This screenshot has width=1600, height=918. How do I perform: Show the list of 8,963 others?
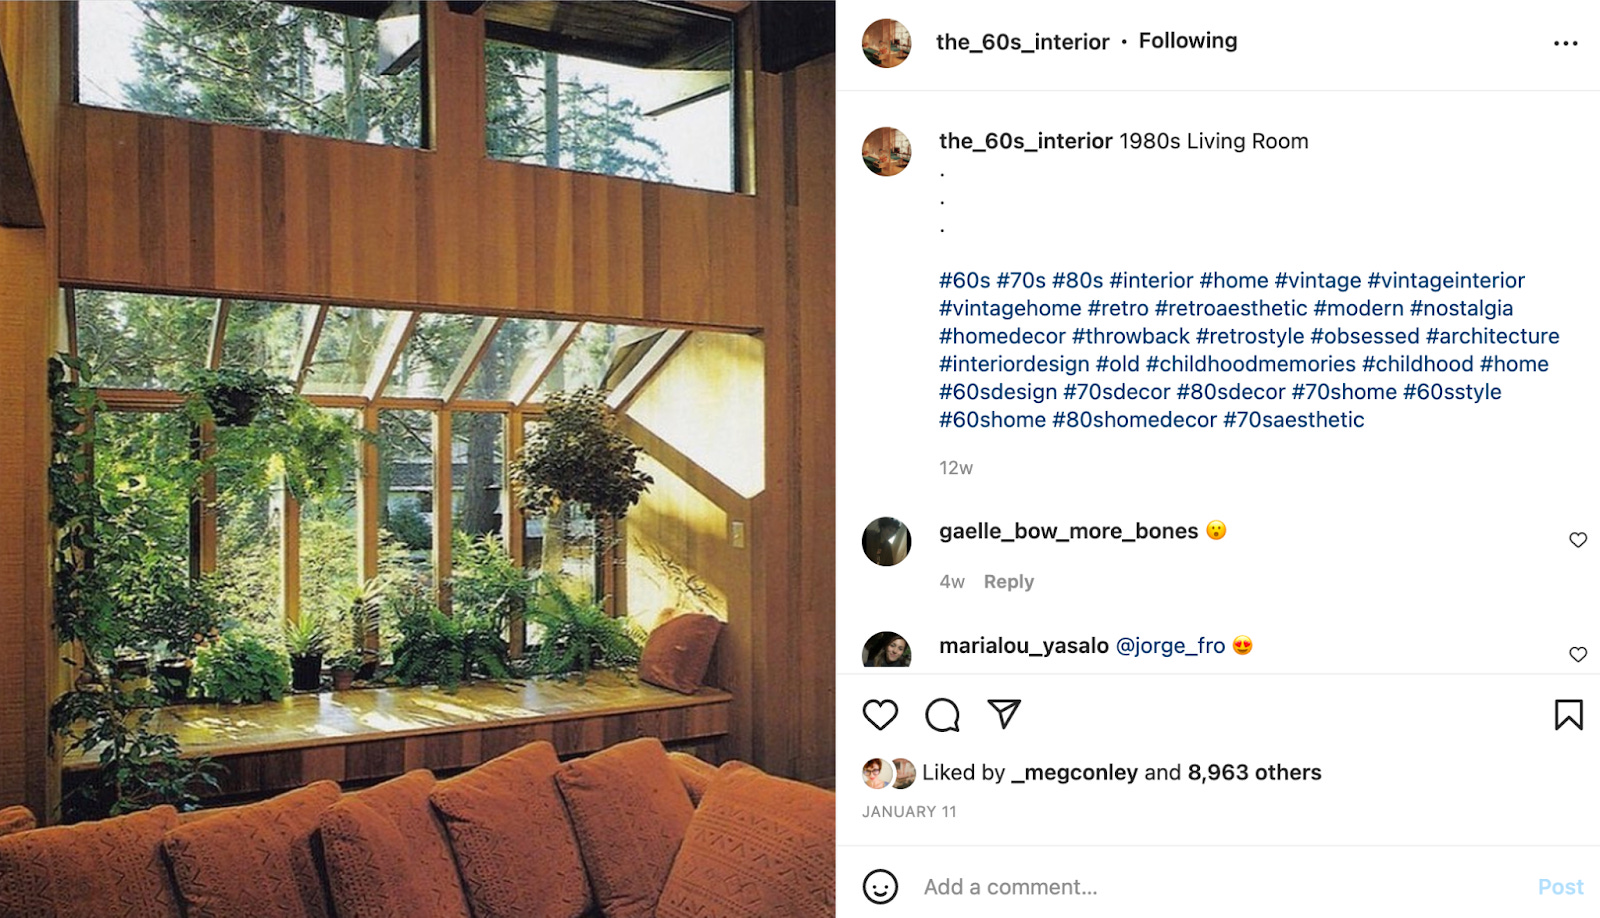tap(1254, 772)
